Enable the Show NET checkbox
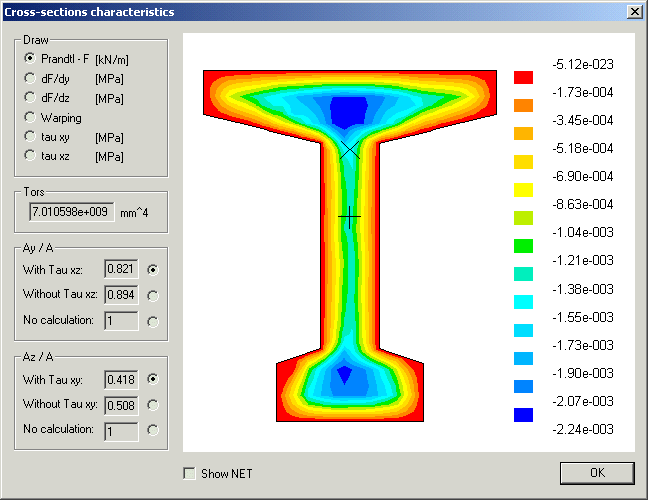The height and width of the screenshot is (500, 648). tap(190, 473)
